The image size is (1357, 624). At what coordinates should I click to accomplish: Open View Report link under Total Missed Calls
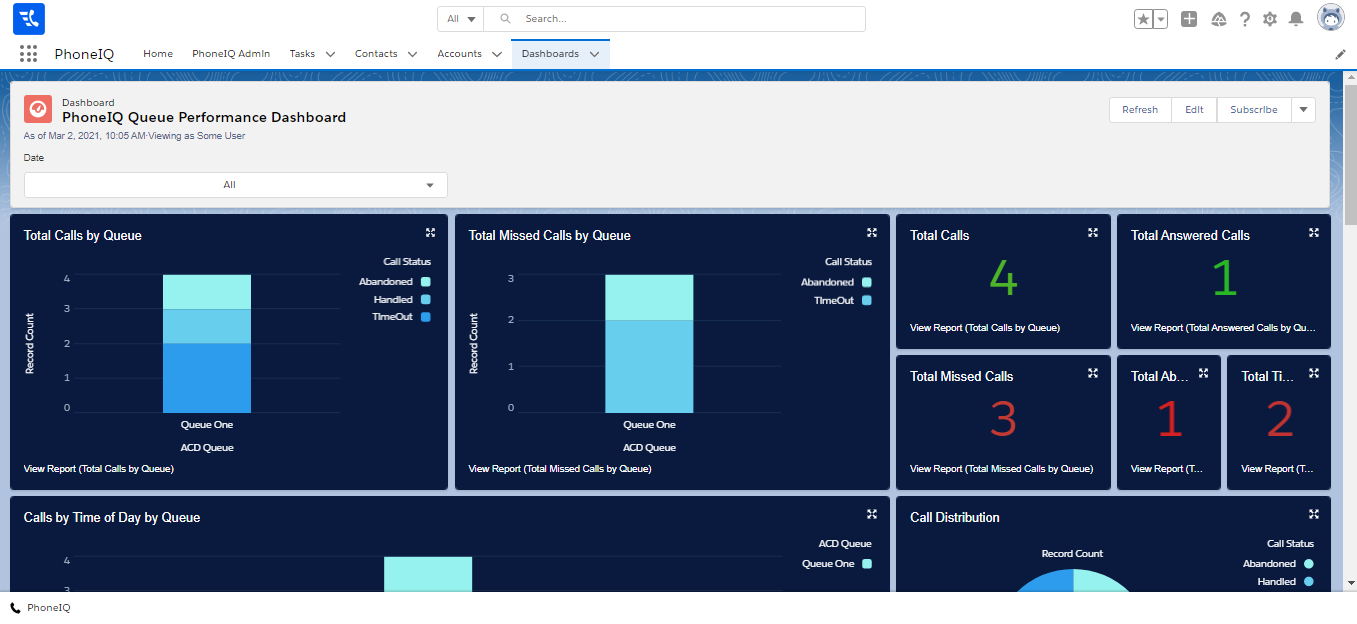click(x=1001, y=469)
